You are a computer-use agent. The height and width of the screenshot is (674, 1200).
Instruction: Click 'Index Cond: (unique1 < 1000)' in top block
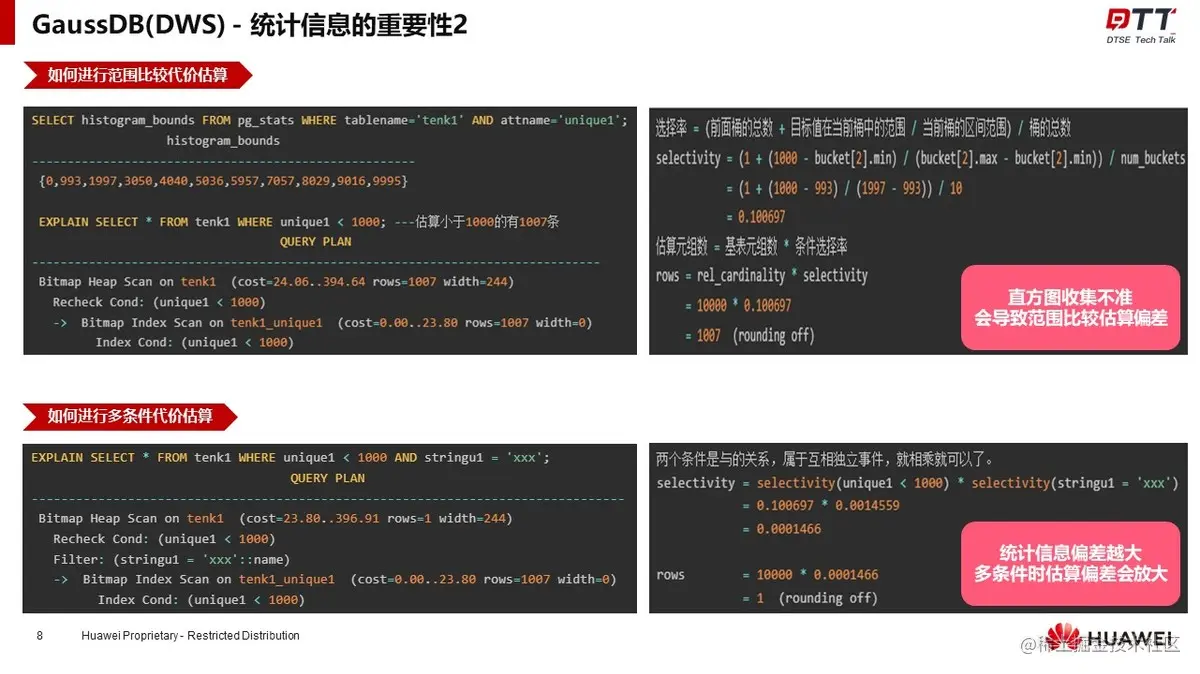tap(195, 342)
